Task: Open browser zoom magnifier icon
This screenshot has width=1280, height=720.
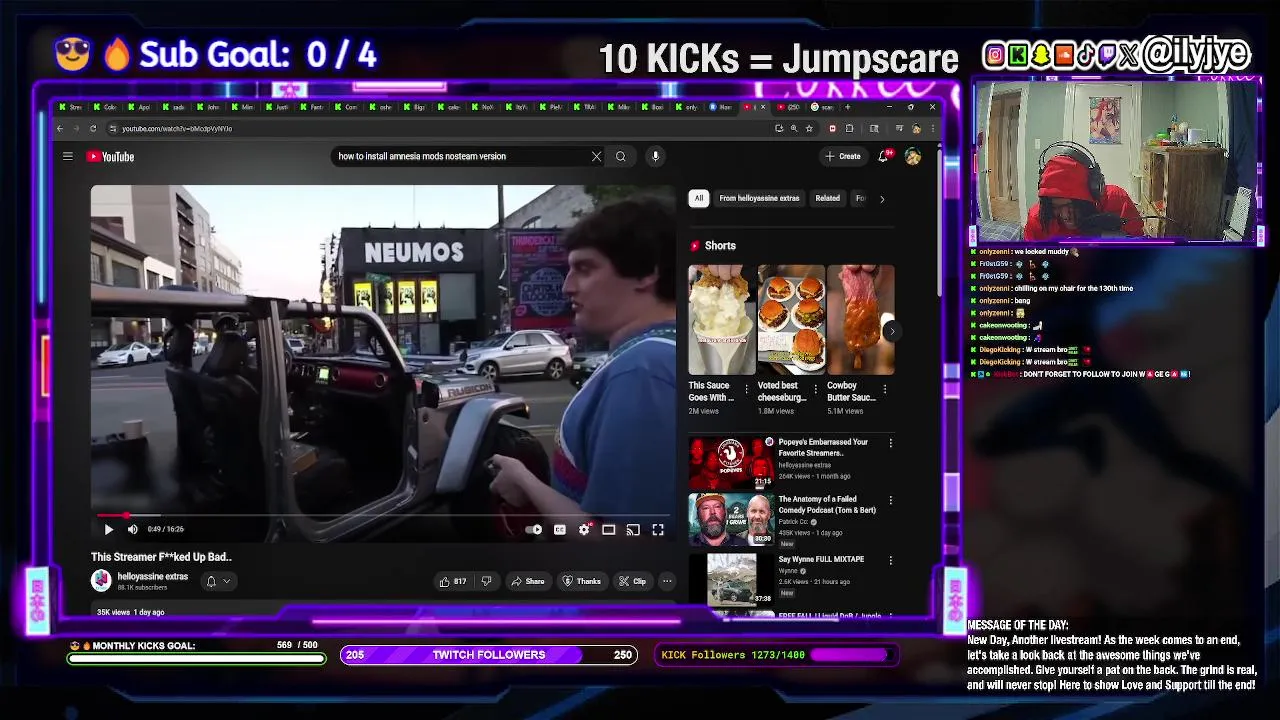Action: click(x=794, y=128)
